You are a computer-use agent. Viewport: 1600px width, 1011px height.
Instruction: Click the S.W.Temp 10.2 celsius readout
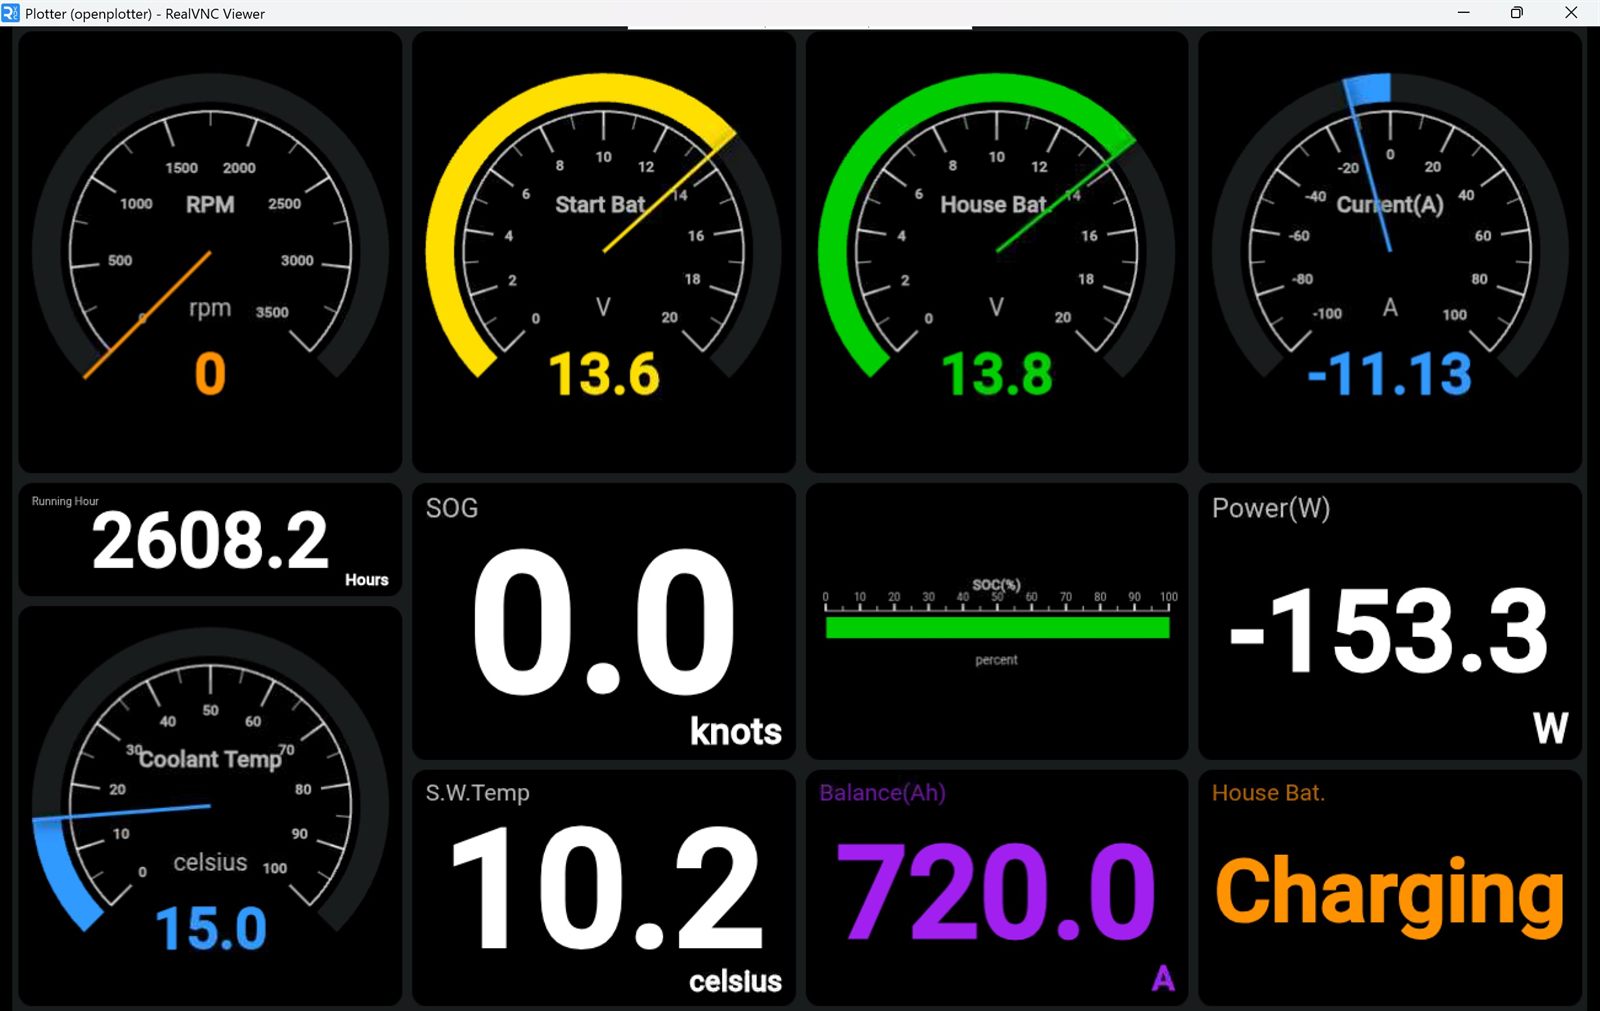tap(603, 888)
